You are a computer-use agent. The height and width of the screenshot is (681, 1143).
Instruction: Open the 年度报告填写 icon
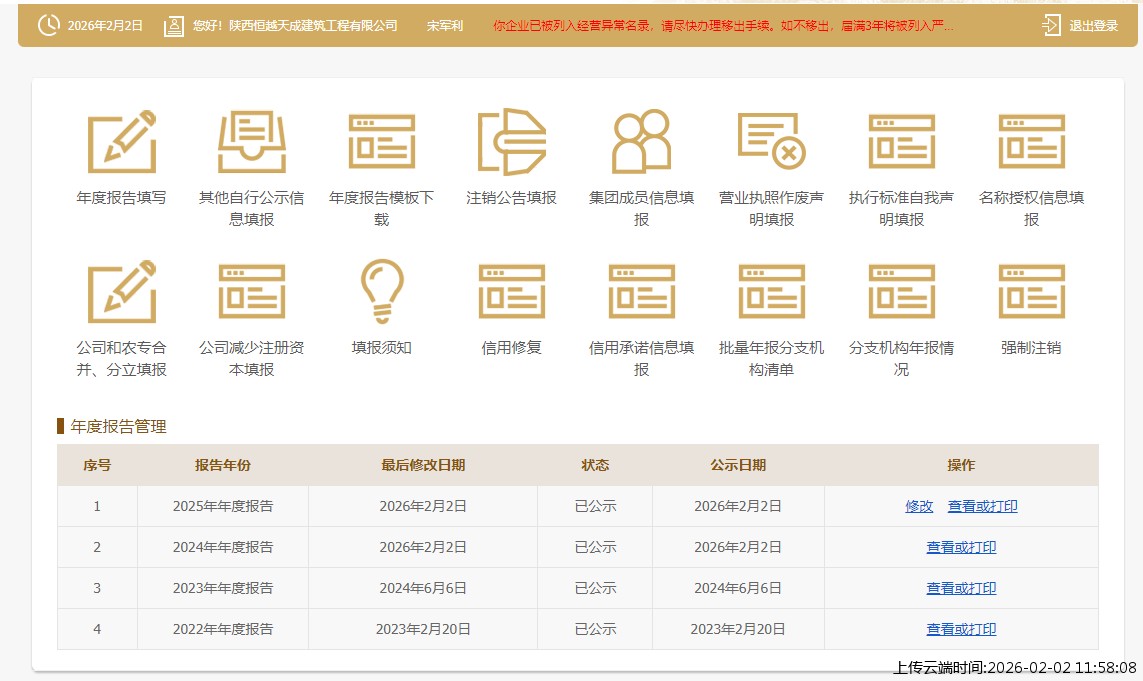[x=122, y=142]
